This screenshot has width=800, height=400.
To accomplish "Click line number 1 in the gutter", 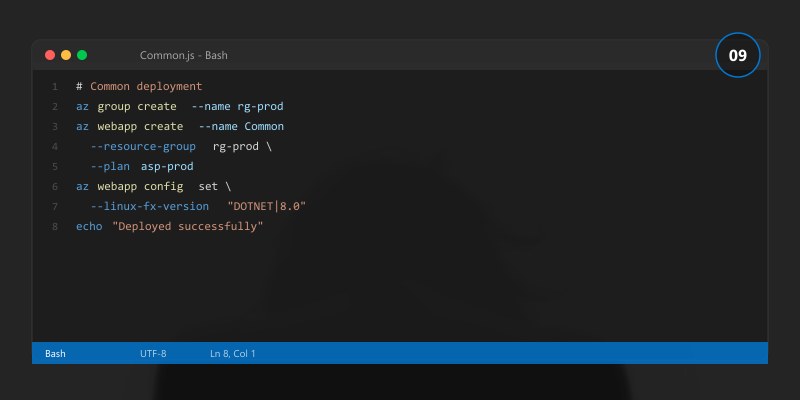I will 55,87.
